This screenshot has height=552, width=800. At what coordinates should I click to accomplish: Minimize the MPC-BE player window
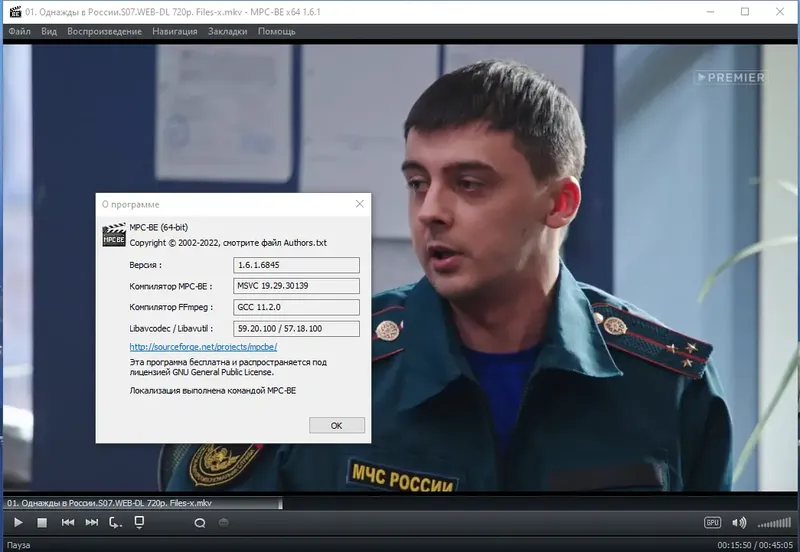pyautogui.click(x=710, y=11)
